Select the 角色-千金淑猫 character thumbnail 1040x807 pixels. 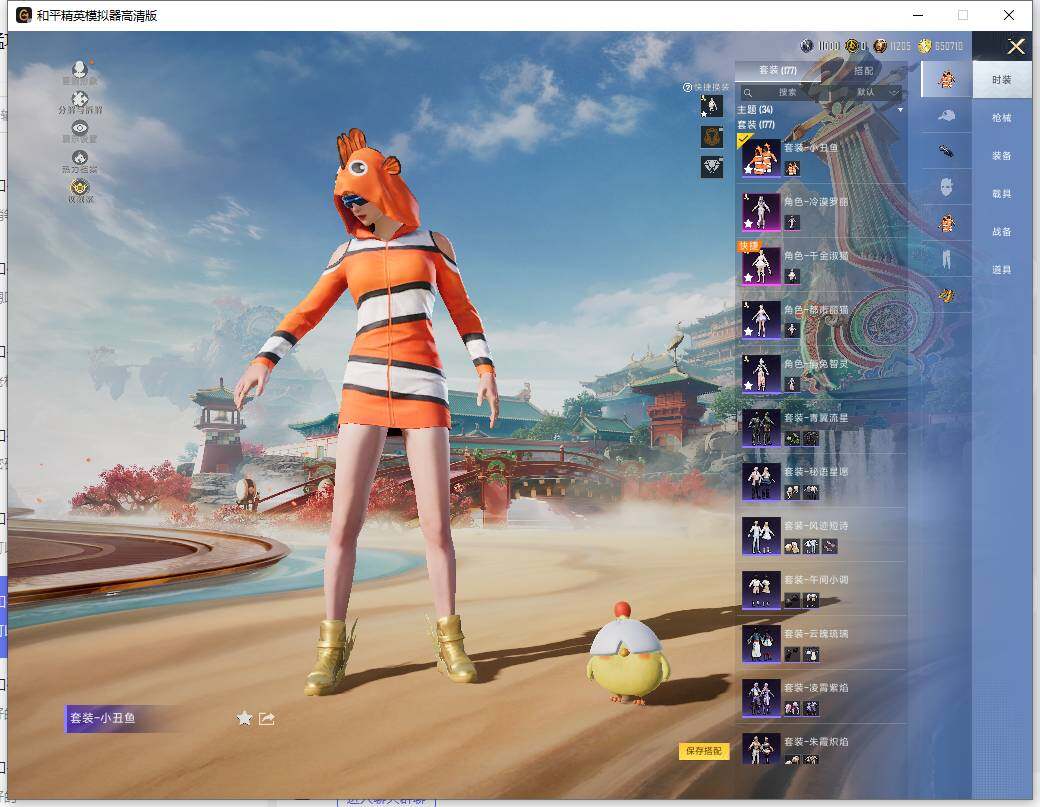[761, 265]
